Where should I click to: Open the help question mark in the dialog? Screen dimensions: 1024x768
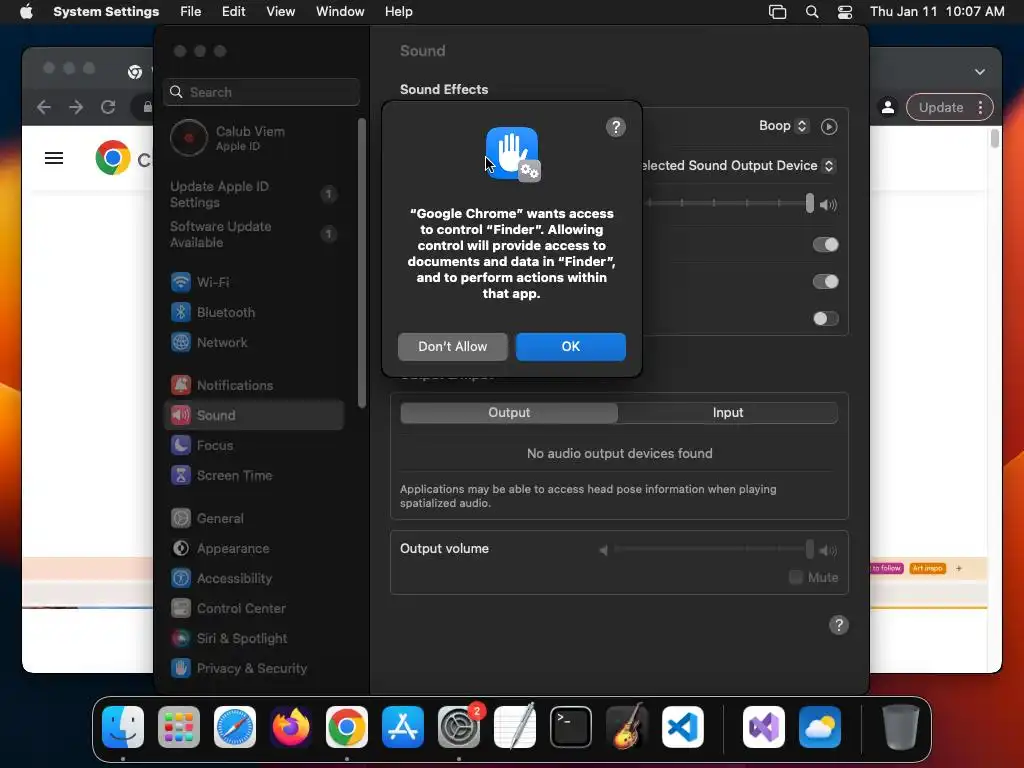click(615, 127)
